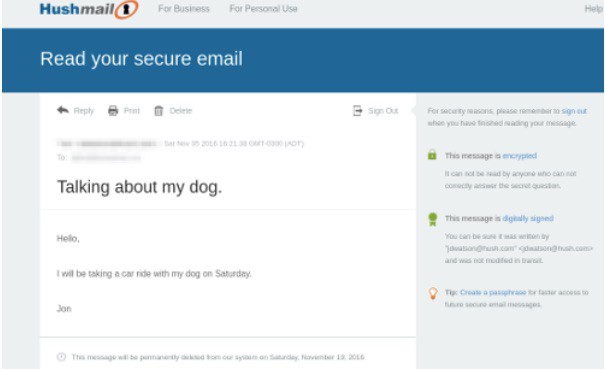Screen dimensions: 605x370
Task: Click the 'This message is' text before 'encrypted'
Action: coord(473,156)
